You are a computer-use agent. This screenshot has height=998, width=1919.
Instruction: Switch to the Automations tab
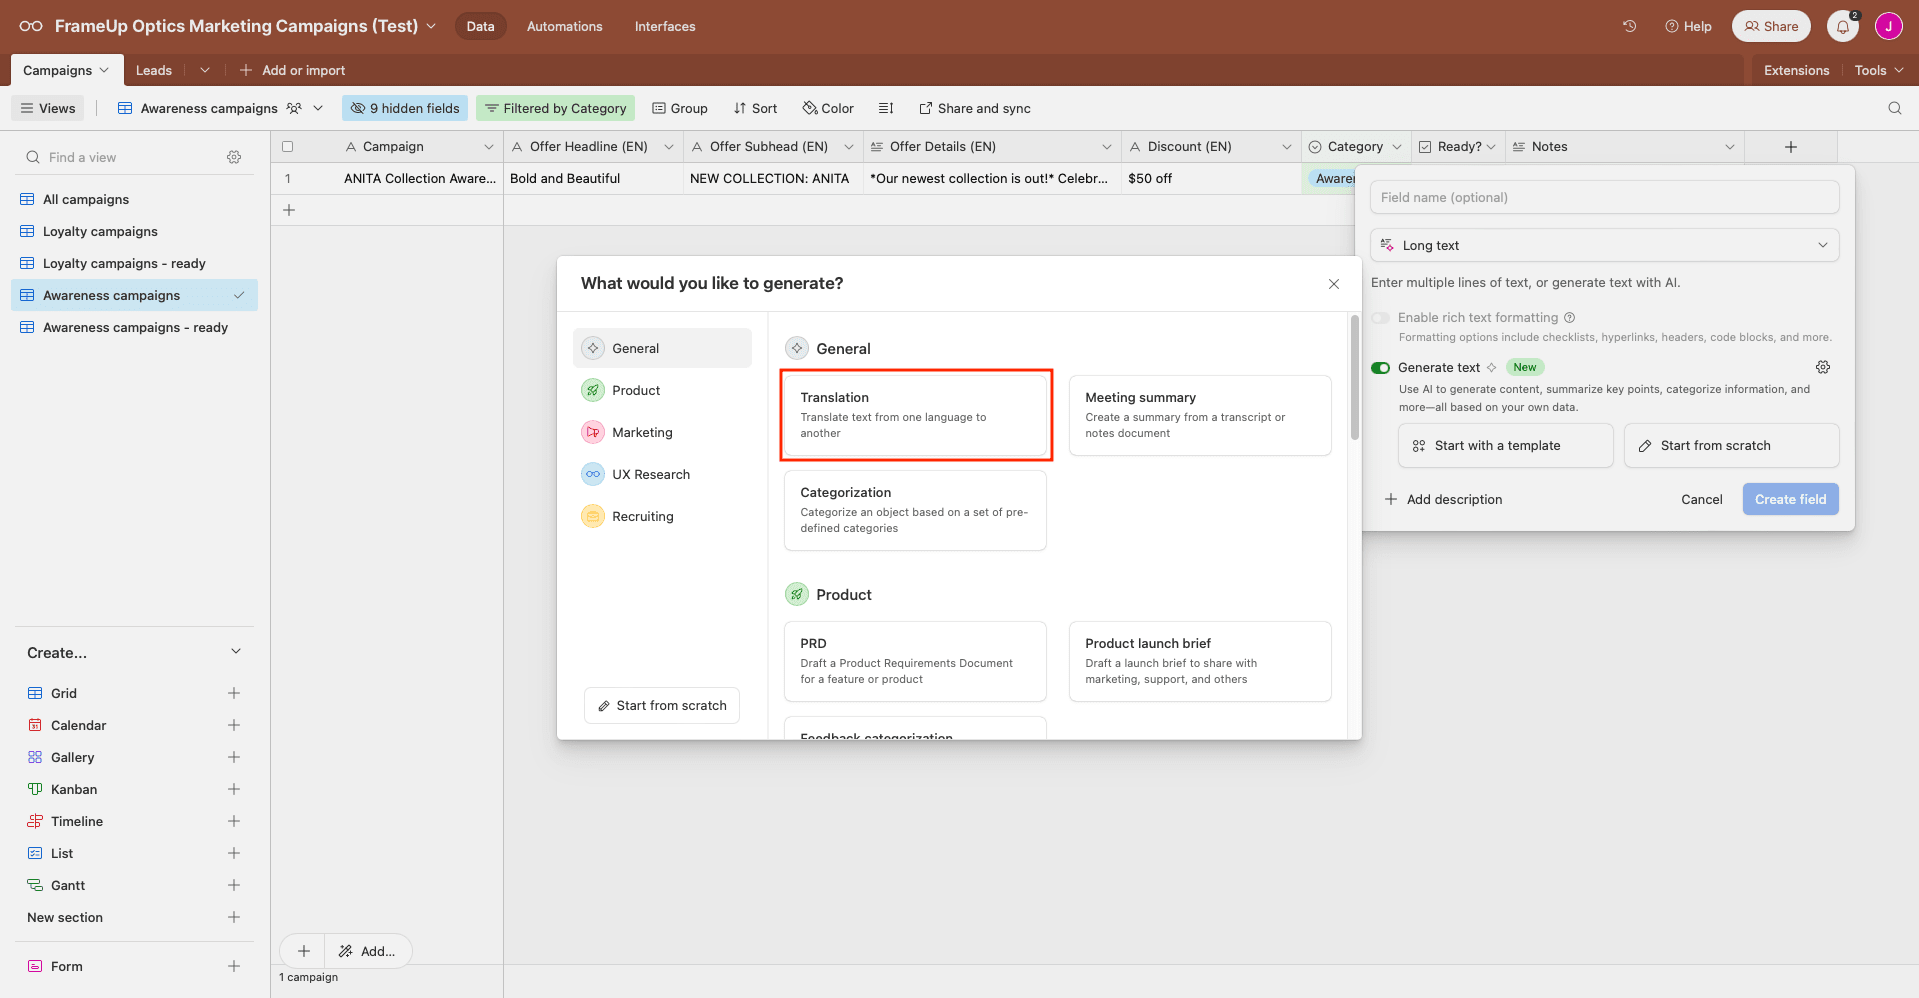point(564,26)
